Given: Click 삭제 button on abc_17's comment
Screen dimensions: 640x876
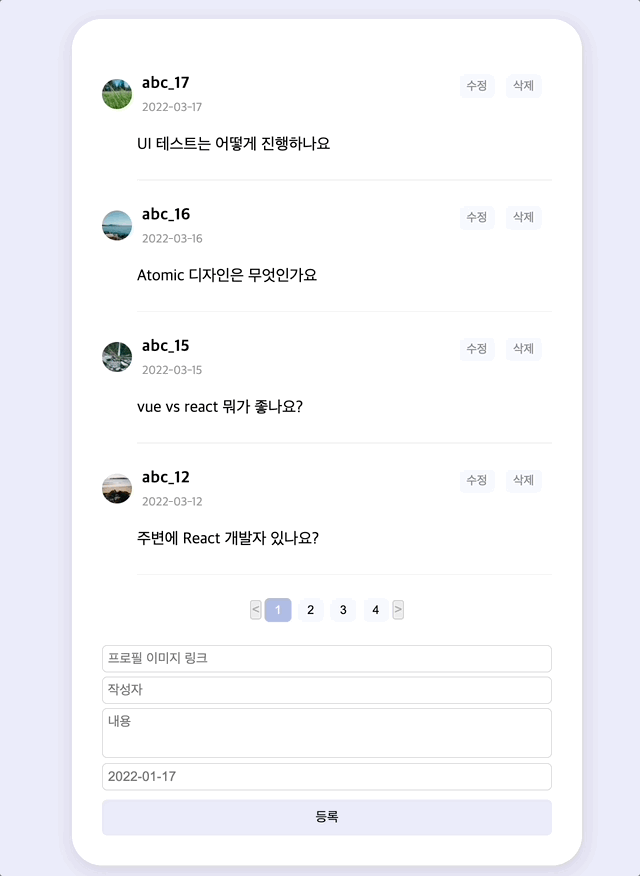Looking at the screenshot, I should tap(523, 86).
